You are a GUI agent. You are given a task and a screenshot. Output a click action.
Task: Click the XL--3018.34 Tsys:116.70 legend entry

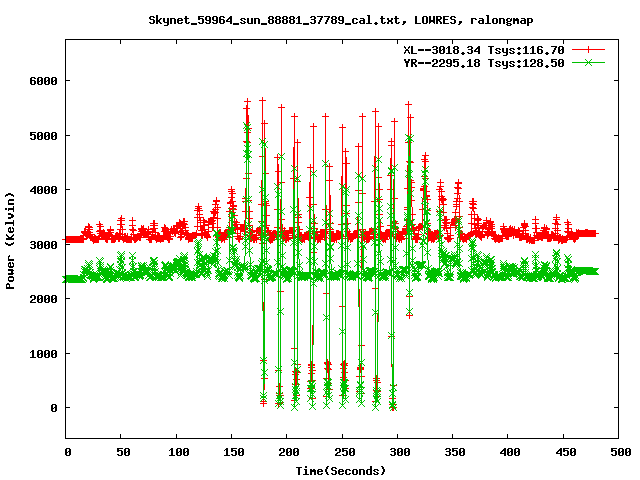[x=484, y=50]
